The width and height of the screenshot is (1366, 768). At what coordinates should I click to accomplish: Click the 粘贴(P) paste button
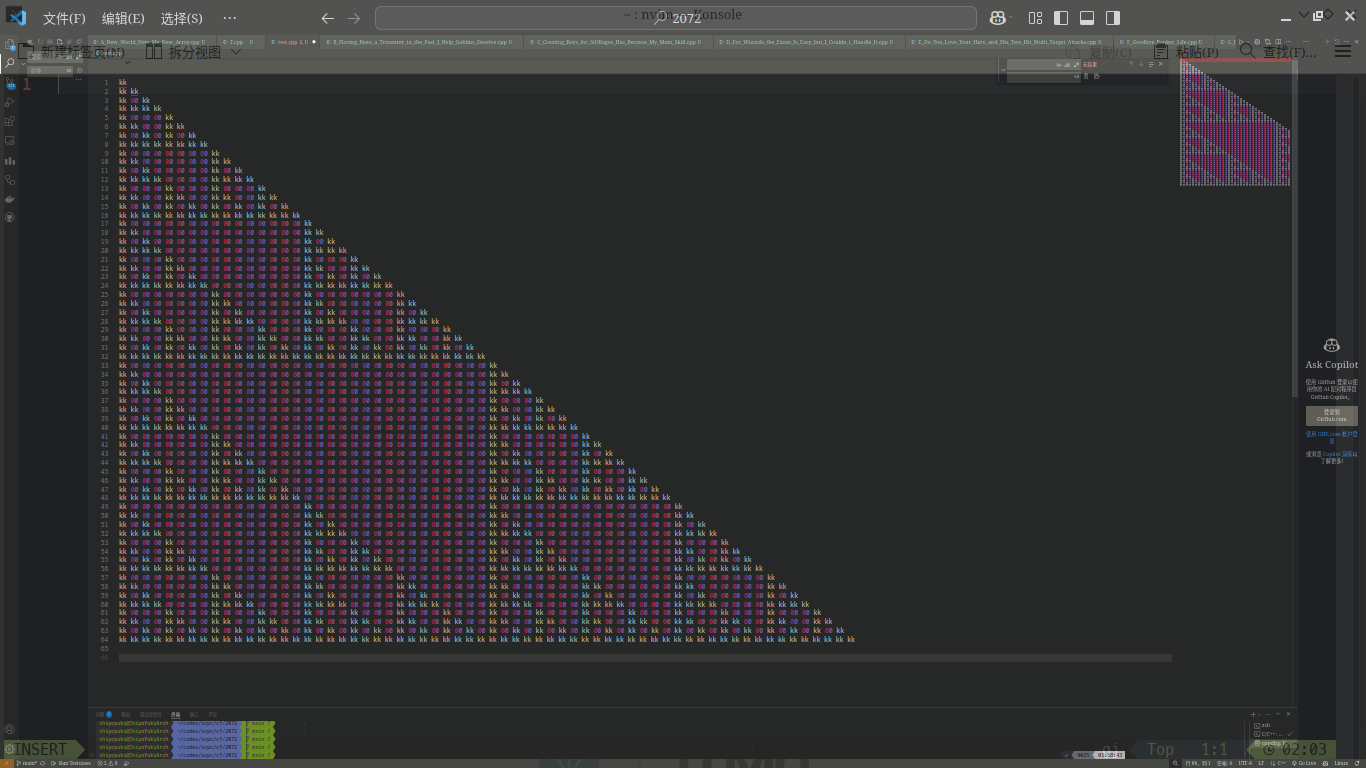tap(1187, 52)
